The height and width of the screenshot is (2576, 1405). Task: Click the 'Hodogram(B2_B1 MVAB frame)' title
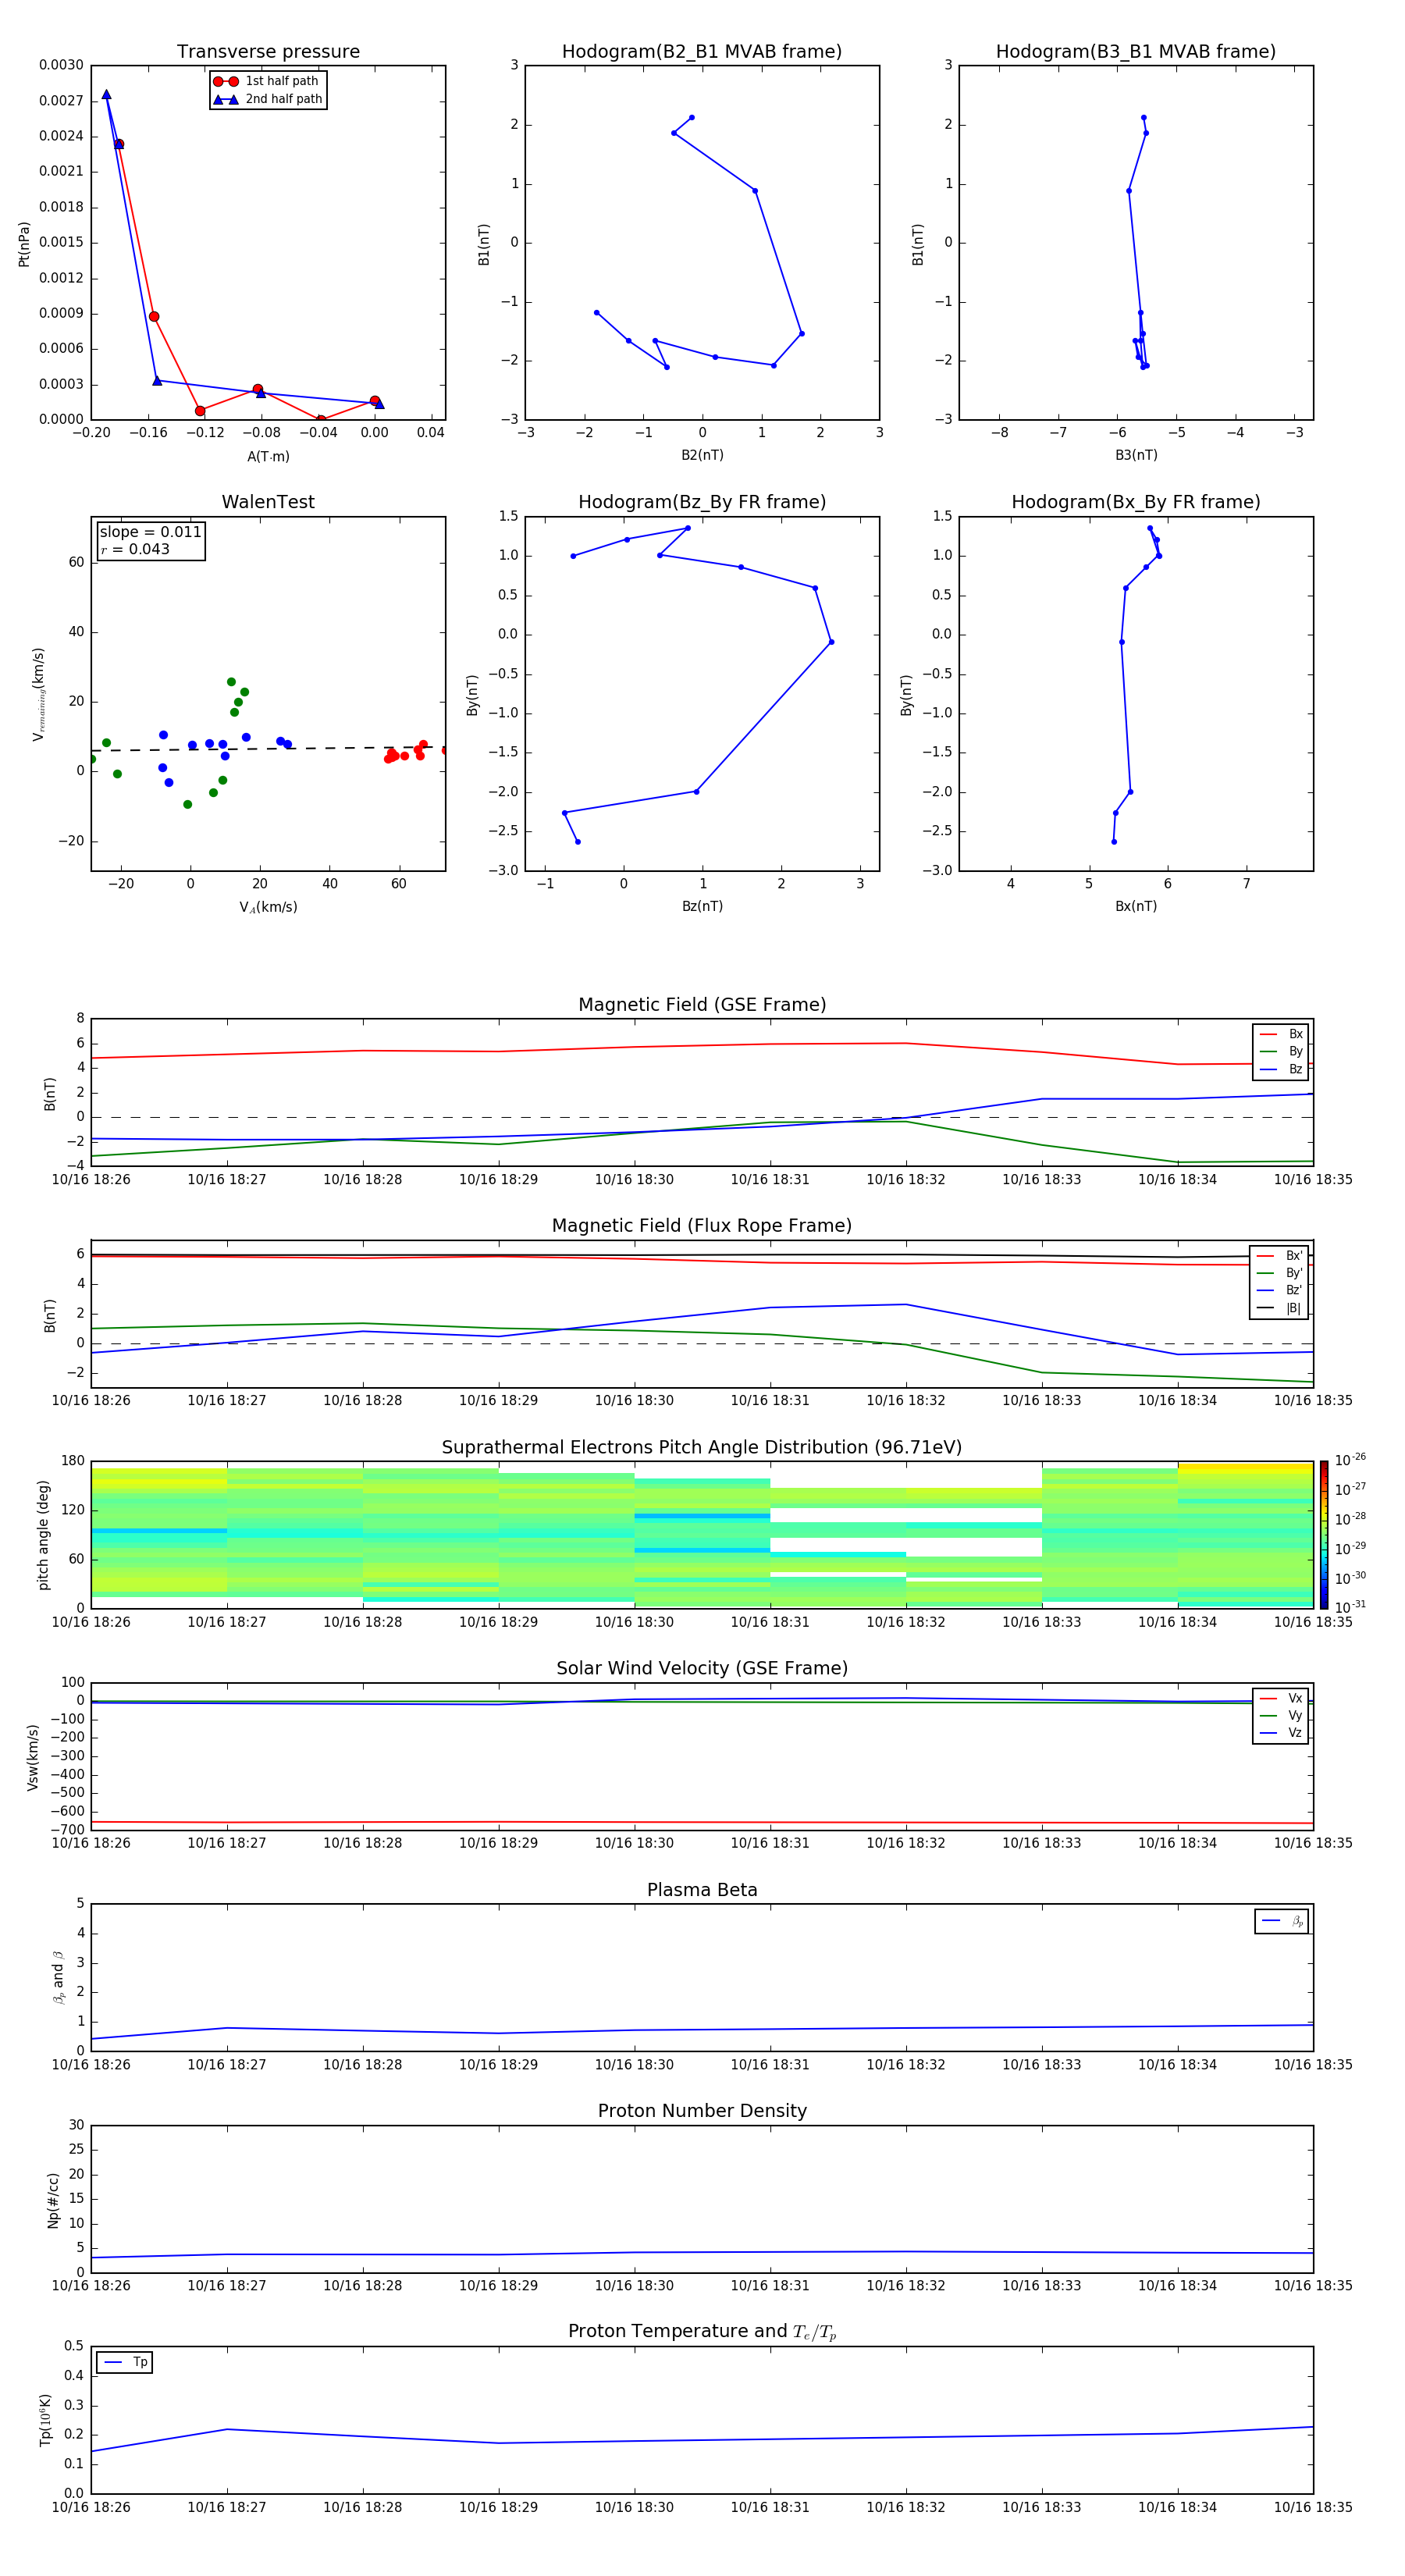click(x=702, y=52)
